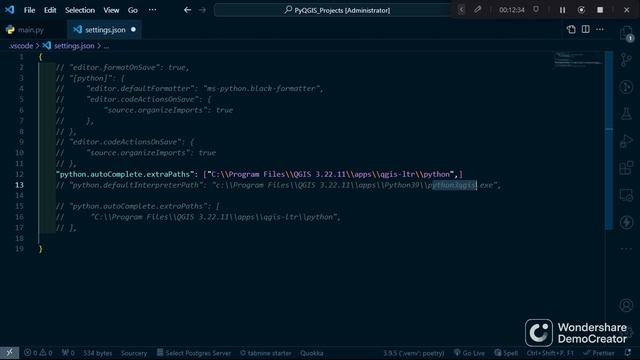Close the unsaved settings.json tab dot
The width and height of the screenshot is (640, 360).
point(133,29)
